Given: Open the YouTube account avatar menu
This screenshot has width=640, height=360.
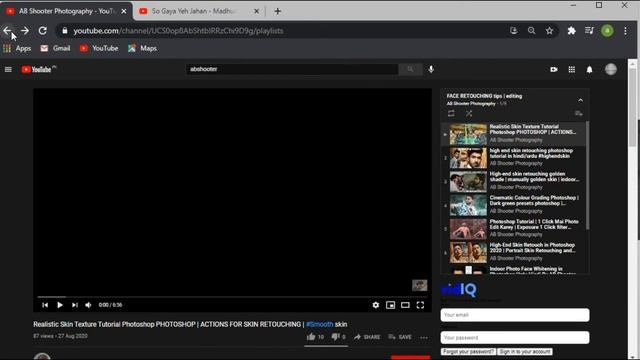Looking at the screenshot, I should point(611,69).
